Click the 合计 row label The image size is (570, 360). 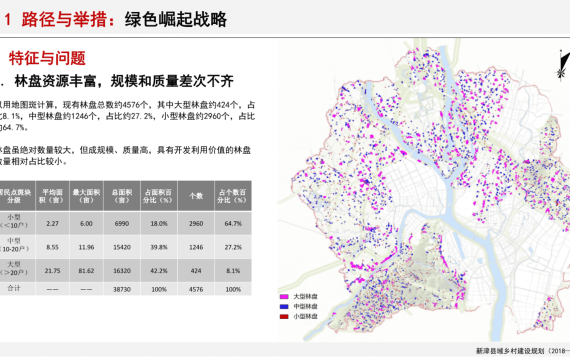[15, 288]
